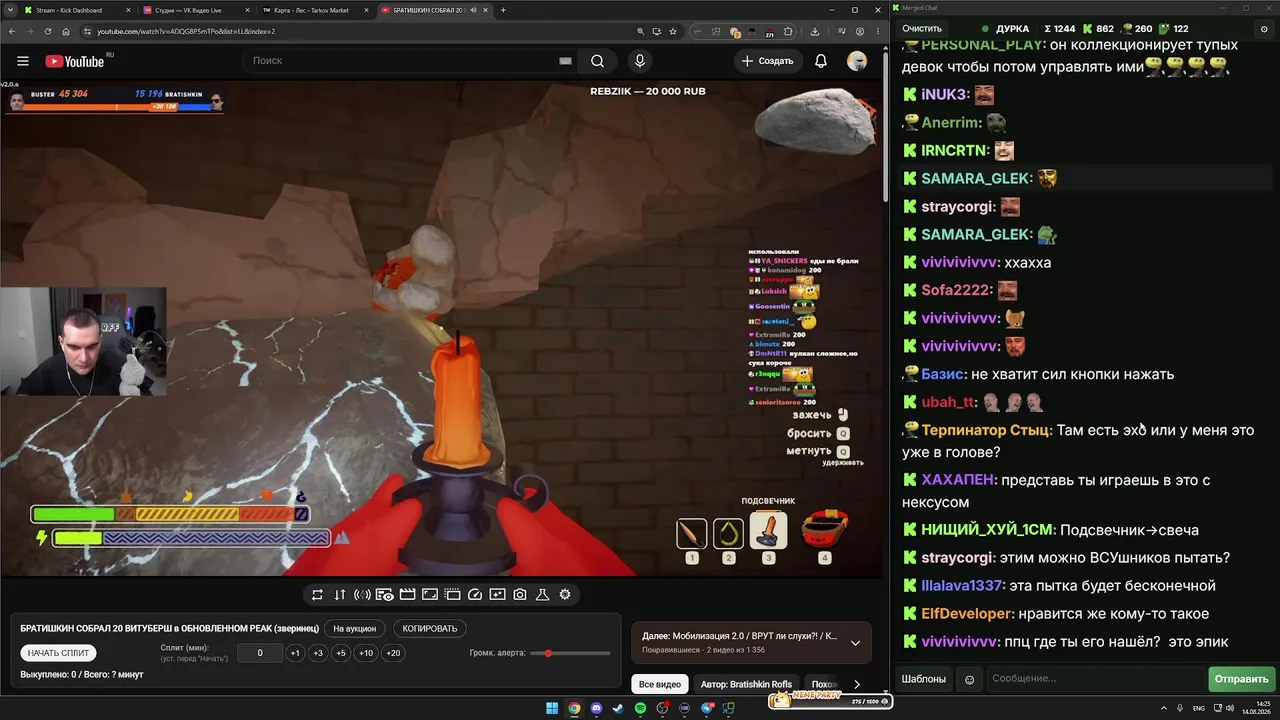Open the emoji picker in chat
Image resolution: width=1280 pixels, height=720 pixels.
tap(969, 679)
